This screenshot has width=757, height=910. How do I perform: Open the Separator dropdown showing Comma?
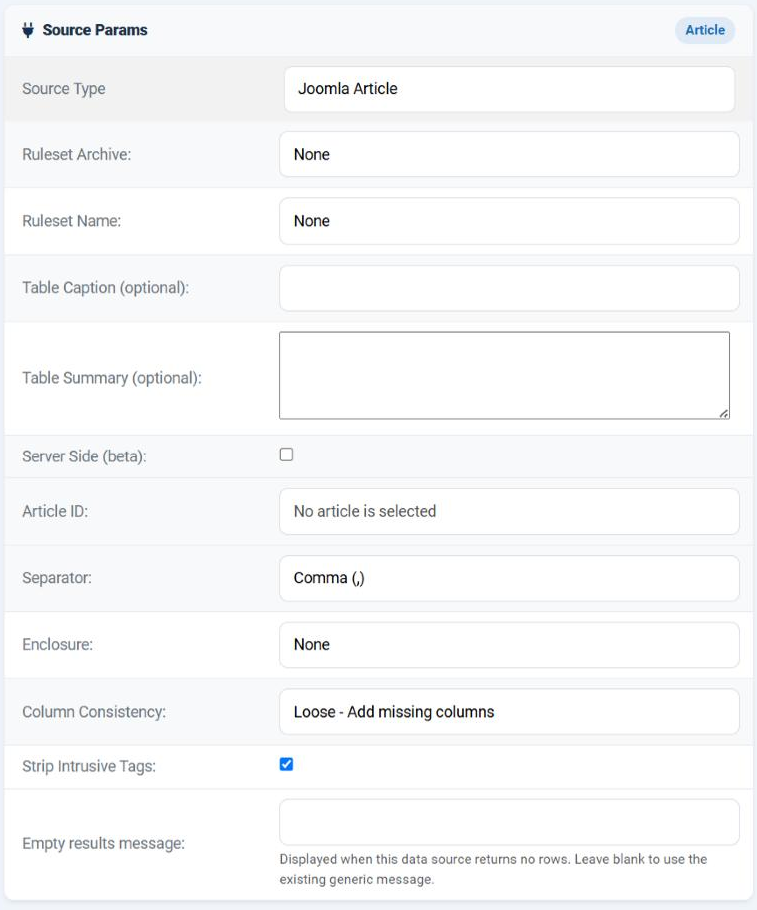(509, 578)
